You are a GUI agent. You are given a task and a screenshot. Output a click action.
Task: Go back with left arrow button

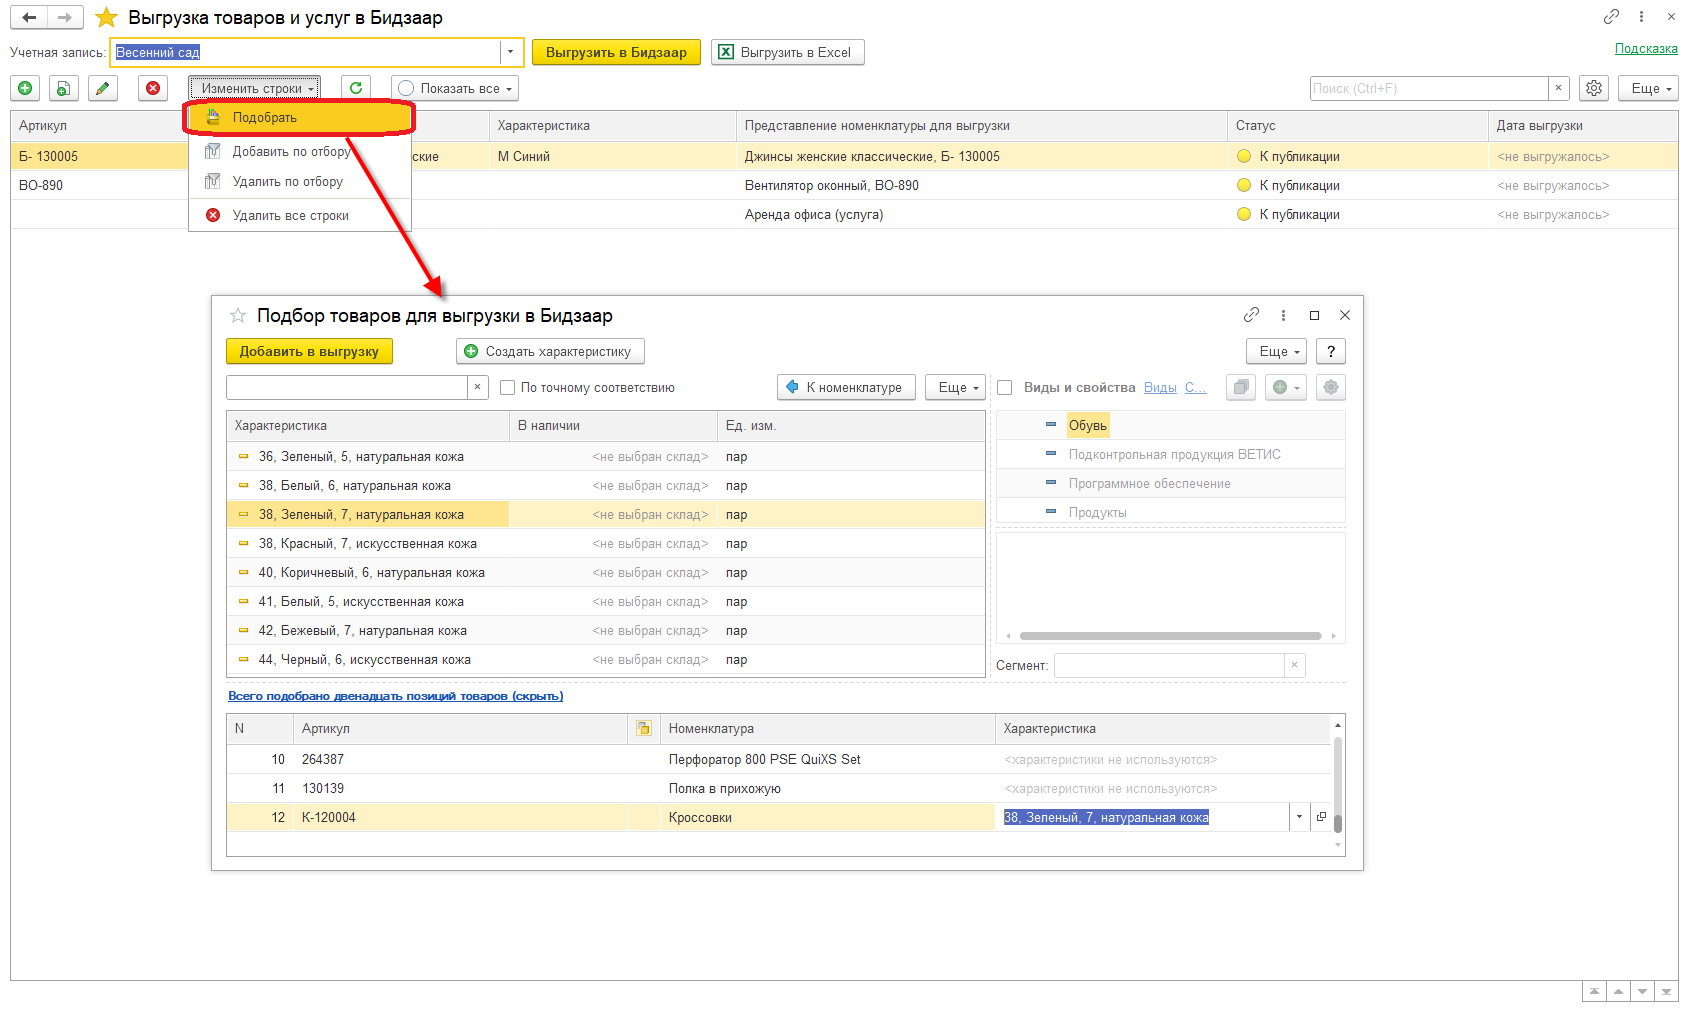[x=29, y=17]
